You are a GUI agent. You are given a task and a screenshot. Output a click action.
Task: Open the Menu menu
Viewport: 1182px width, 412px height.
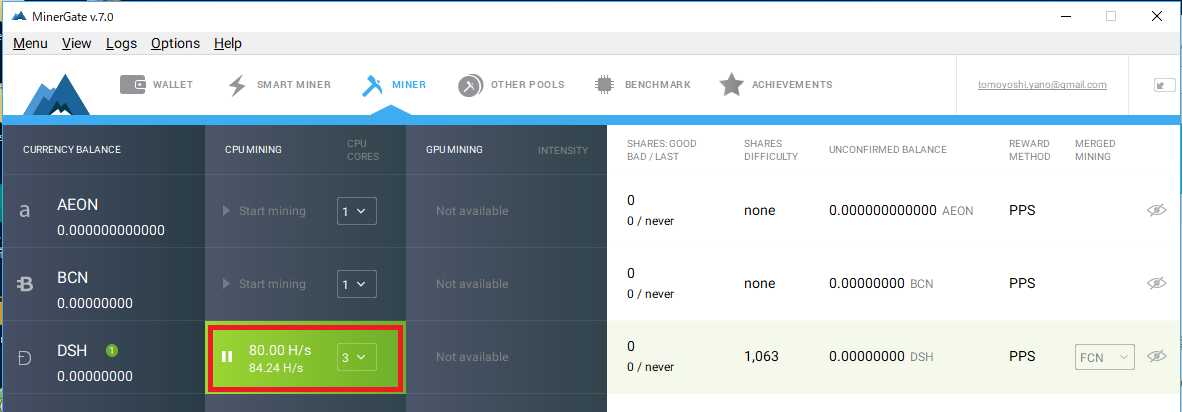30,43
